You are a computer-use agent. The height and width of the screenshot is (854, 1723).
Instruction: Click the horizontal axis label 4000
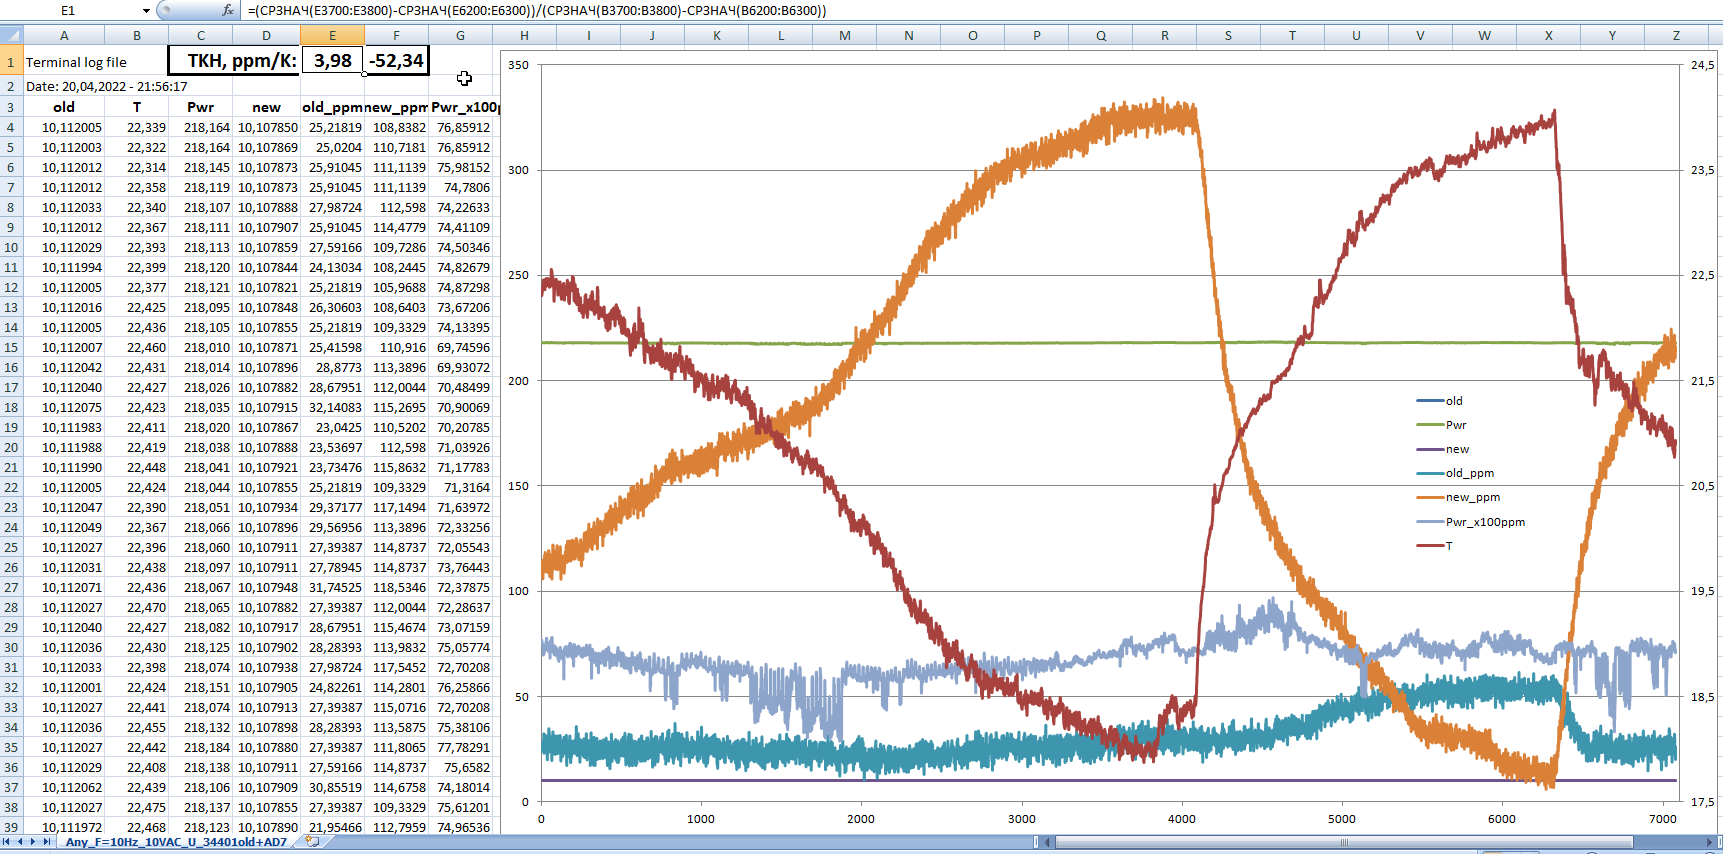click(1181, 819)
